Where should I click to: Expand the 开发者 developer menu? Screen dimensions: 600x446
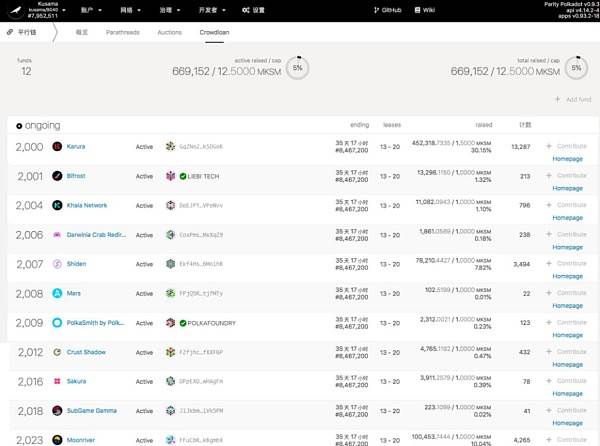pyautogui.click(x=212, y=10)
